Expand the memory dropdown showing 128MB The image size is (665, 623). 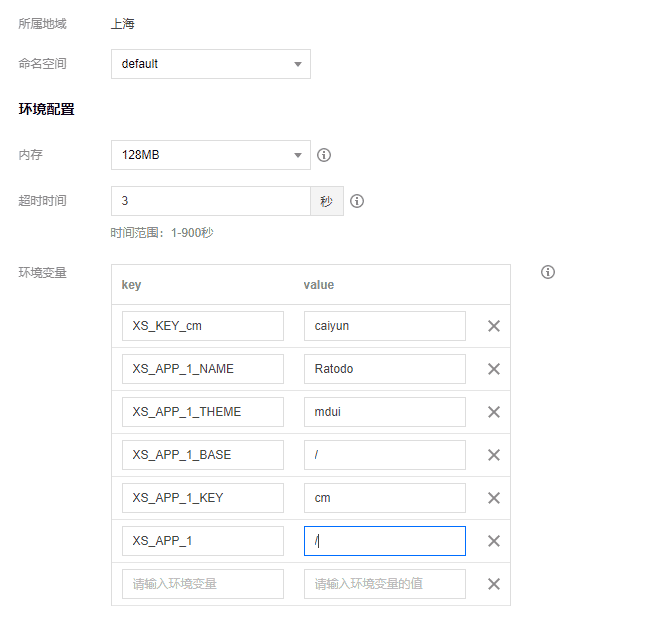point(210,156)
